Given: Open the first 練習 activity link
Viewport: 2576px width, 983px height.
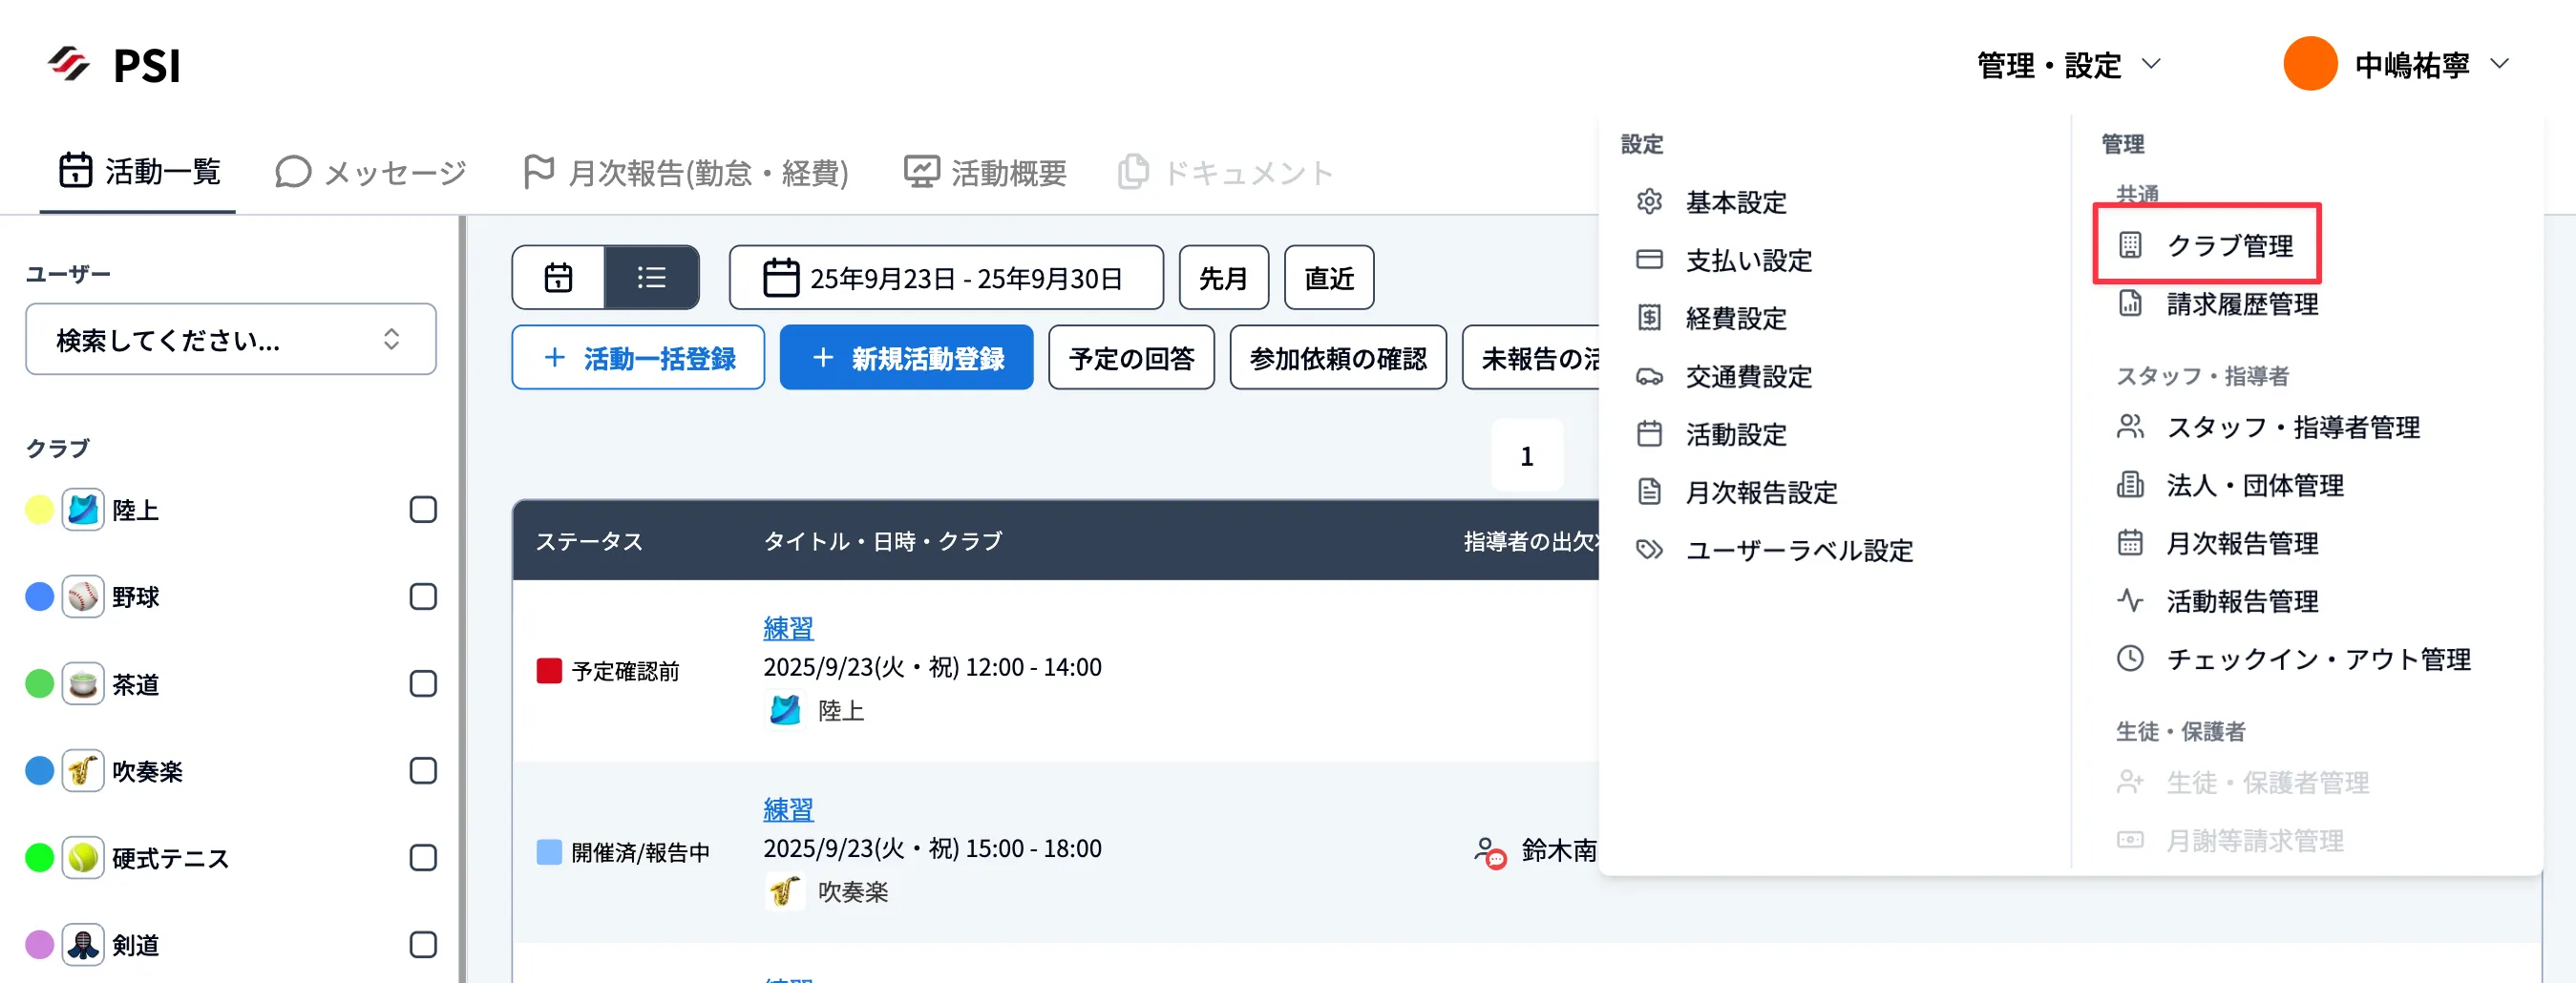Looking at the screenshot, I should pyautogui.click(x=788, y=628).
